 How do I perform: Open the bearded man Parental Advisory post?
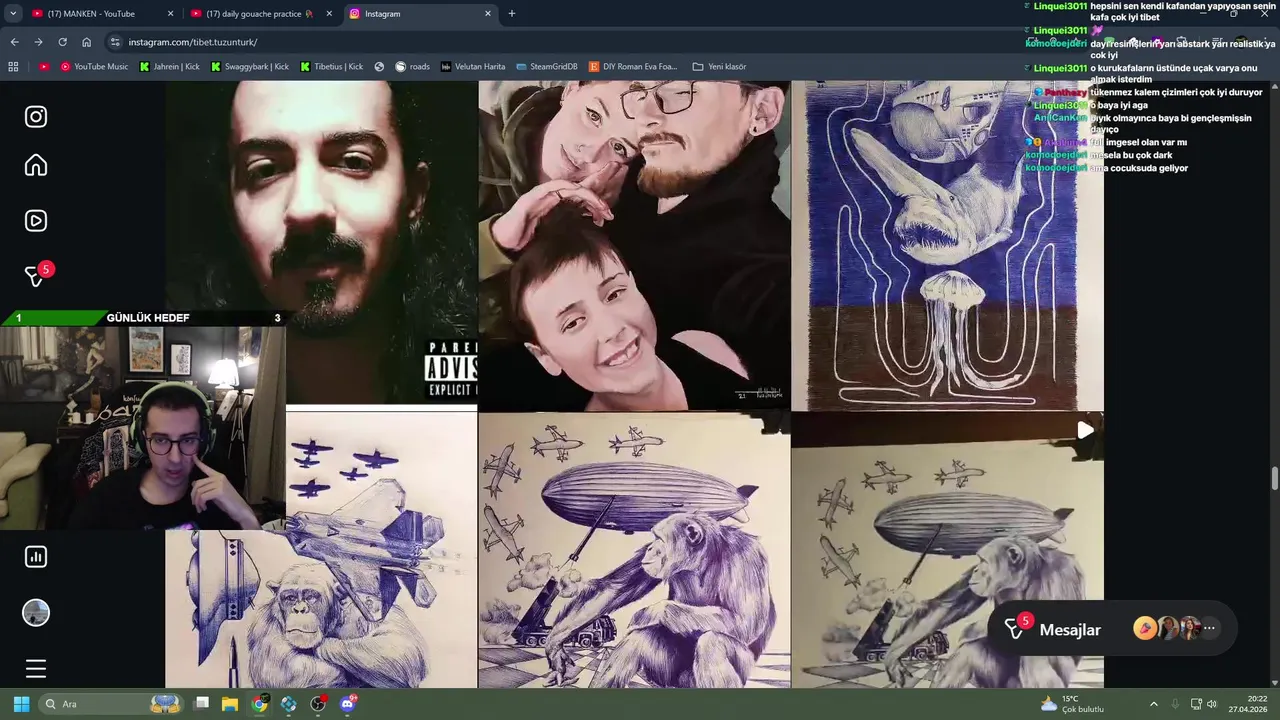tap(321, 242)
